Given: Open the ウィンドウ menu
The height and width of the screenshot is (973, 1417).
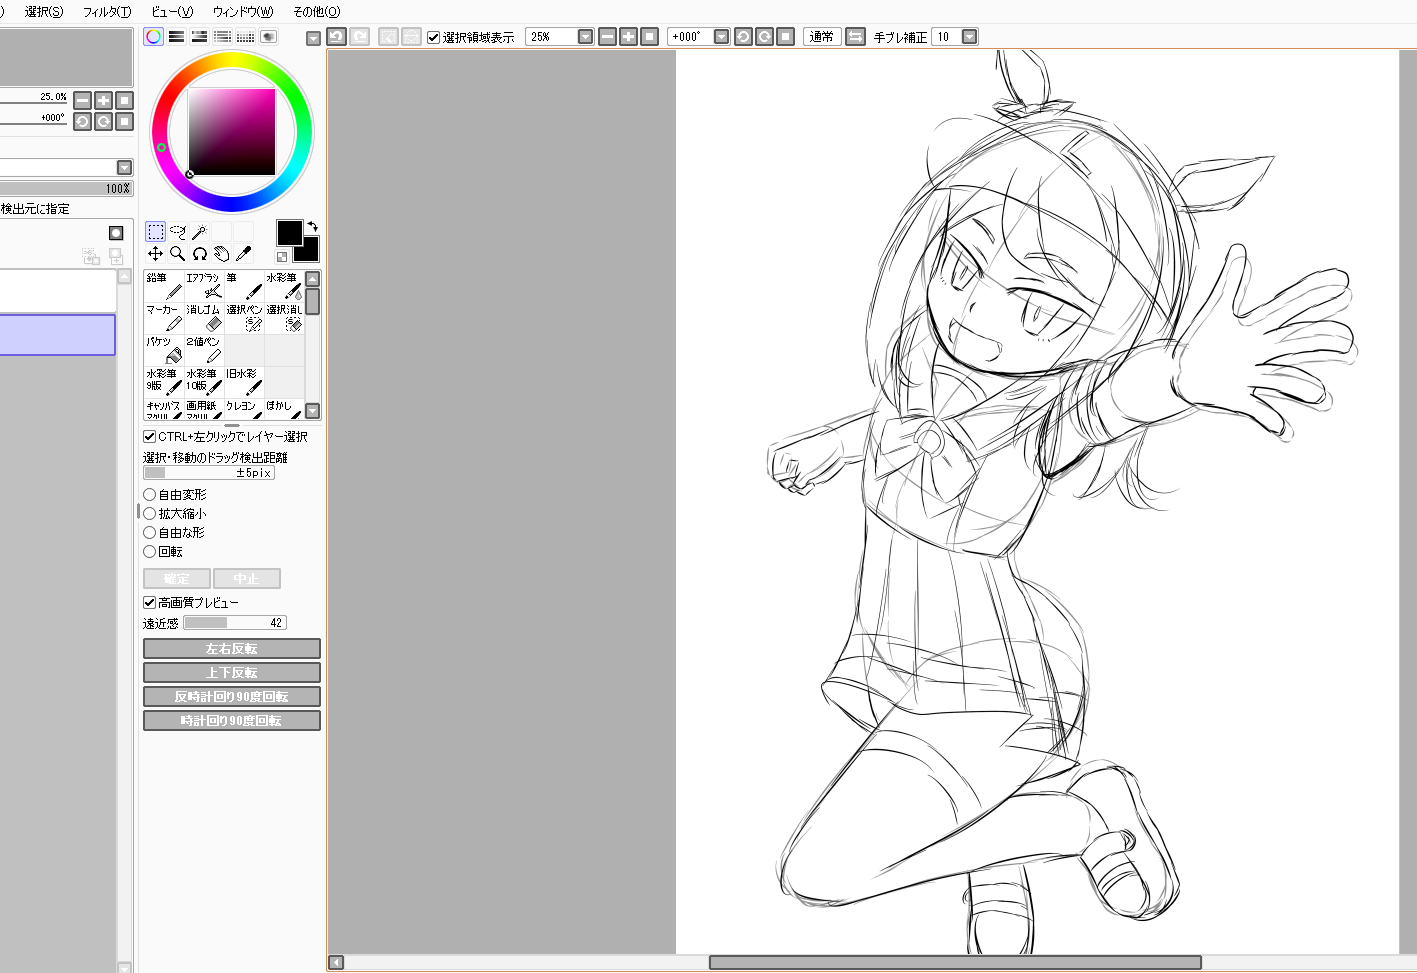Looking at the screenshot, I should pyautogui.click(x=242, y=11).
